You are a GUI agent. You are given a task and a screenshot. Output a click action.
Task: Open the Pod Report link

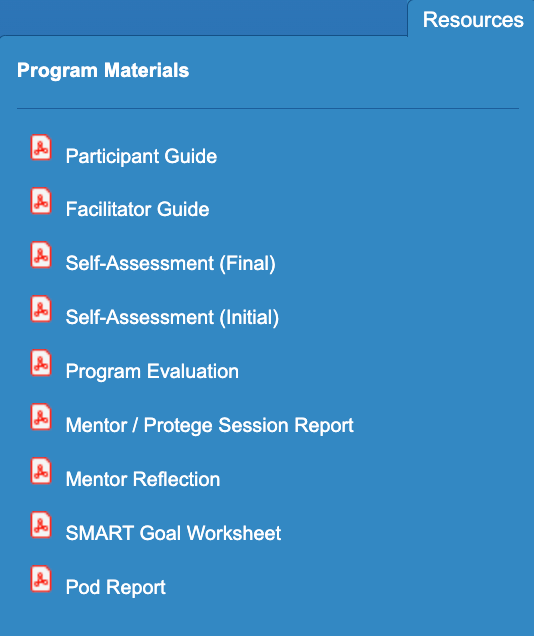tap(116, 587)
